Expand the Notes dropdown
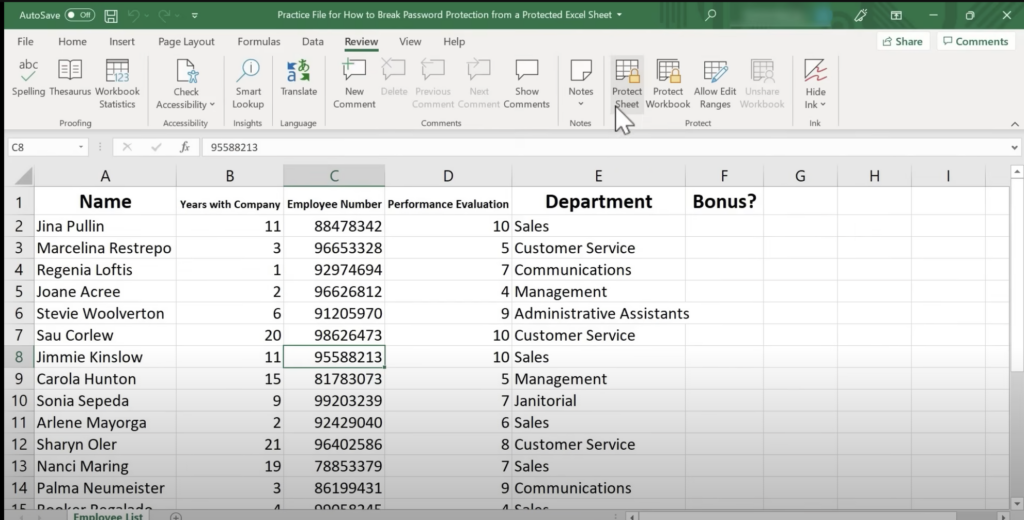 581,104
